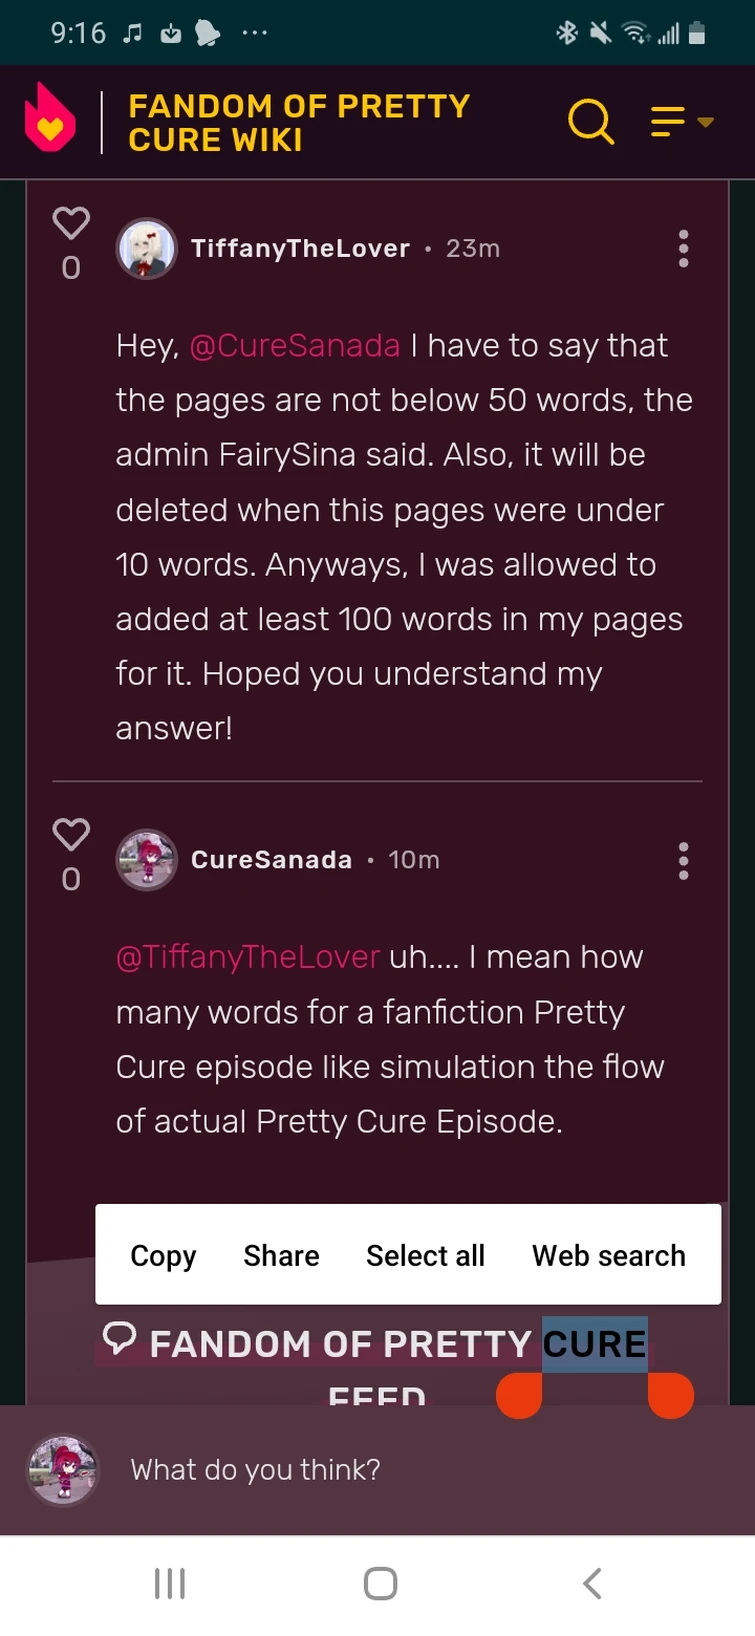
Task: Open the feed filter icon
Action: (666, 121)
